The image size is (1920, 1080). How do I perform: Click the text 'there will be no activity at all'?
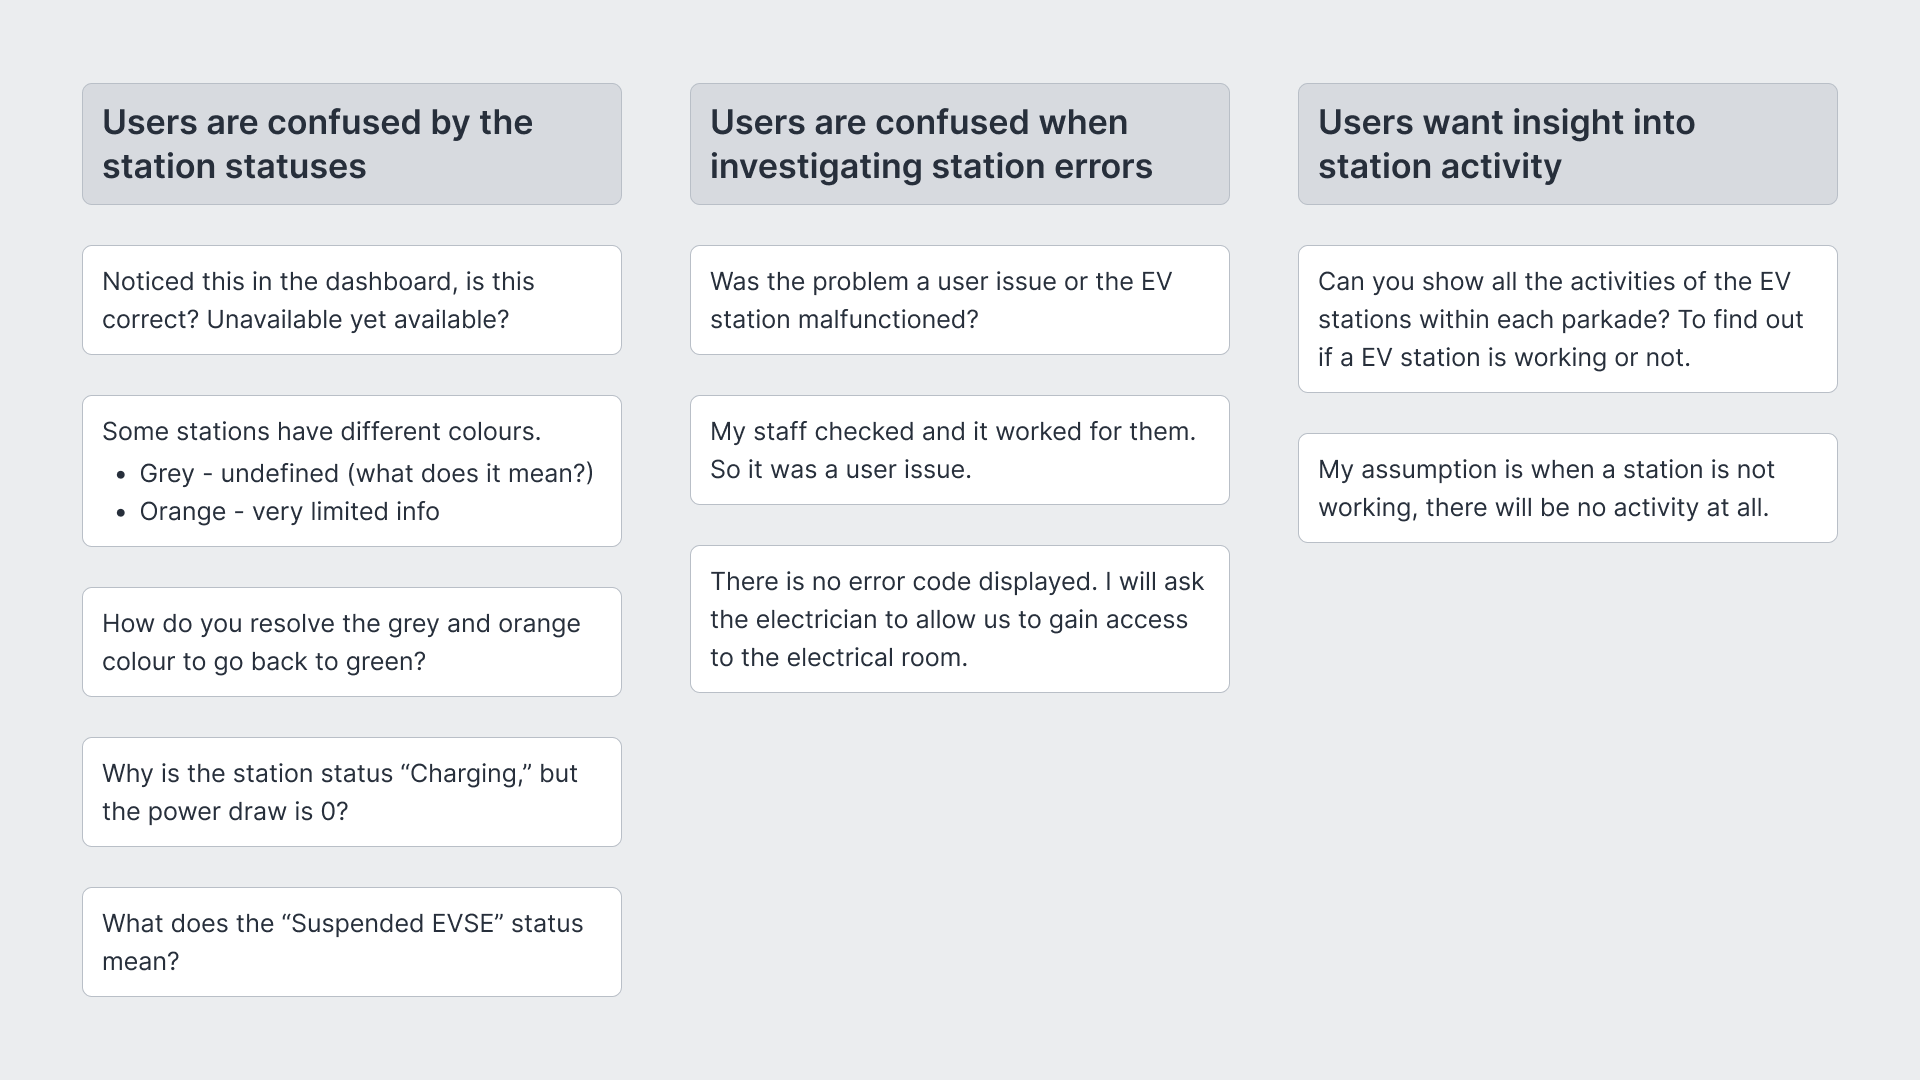click(x=1597, y=507)
